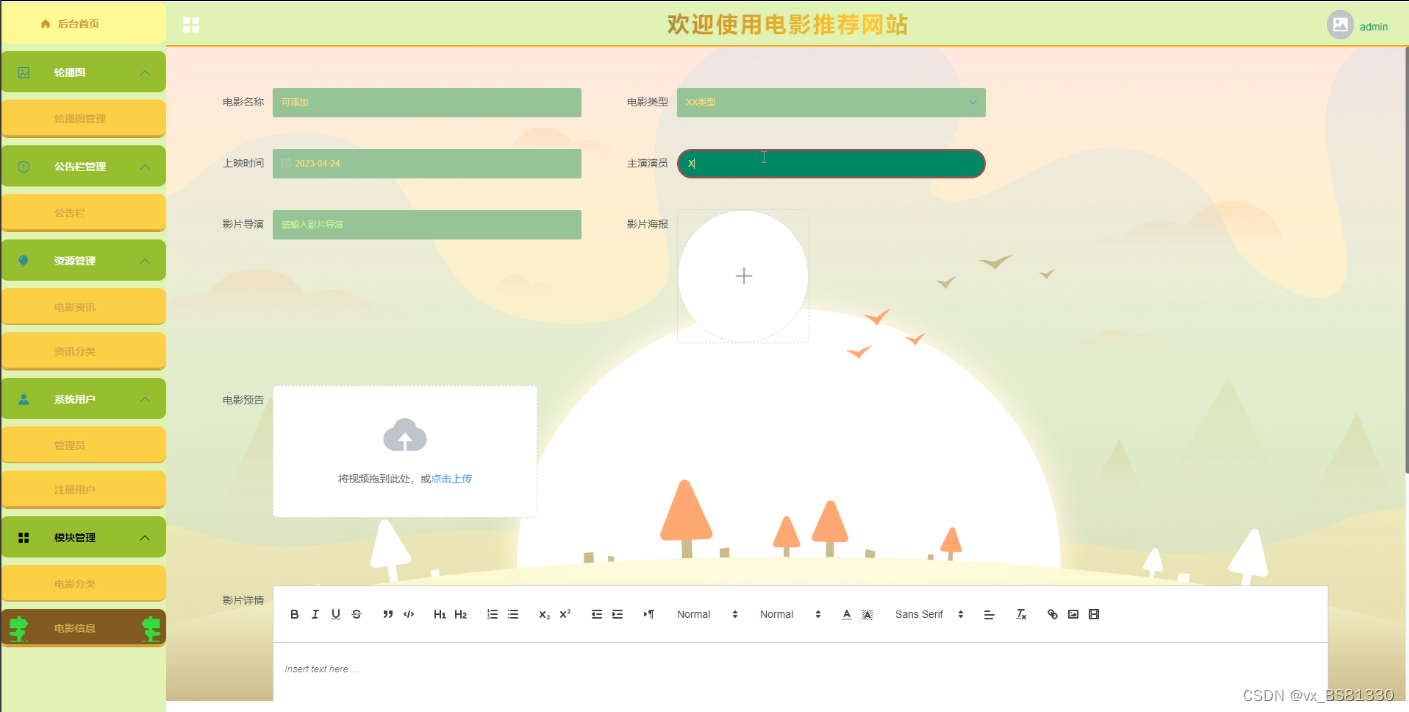The image size is (1409, 712).
Task: Select 电影信息 menu item
Action: [83, 628]
